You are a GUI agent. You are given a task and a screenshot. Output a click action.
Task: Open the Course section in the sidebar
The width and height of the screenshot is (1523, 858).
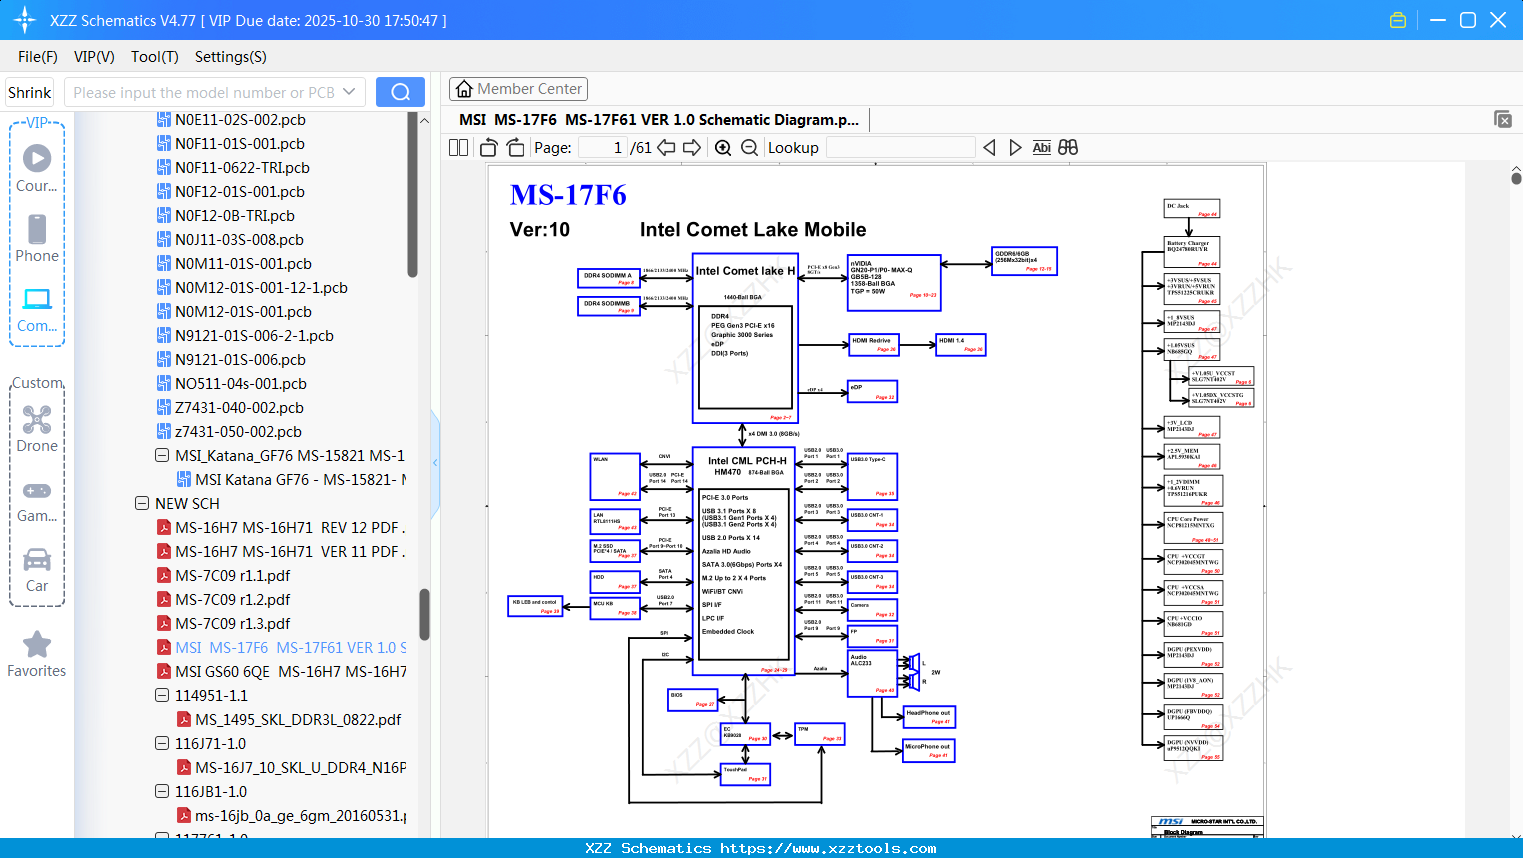pos(37,168)
